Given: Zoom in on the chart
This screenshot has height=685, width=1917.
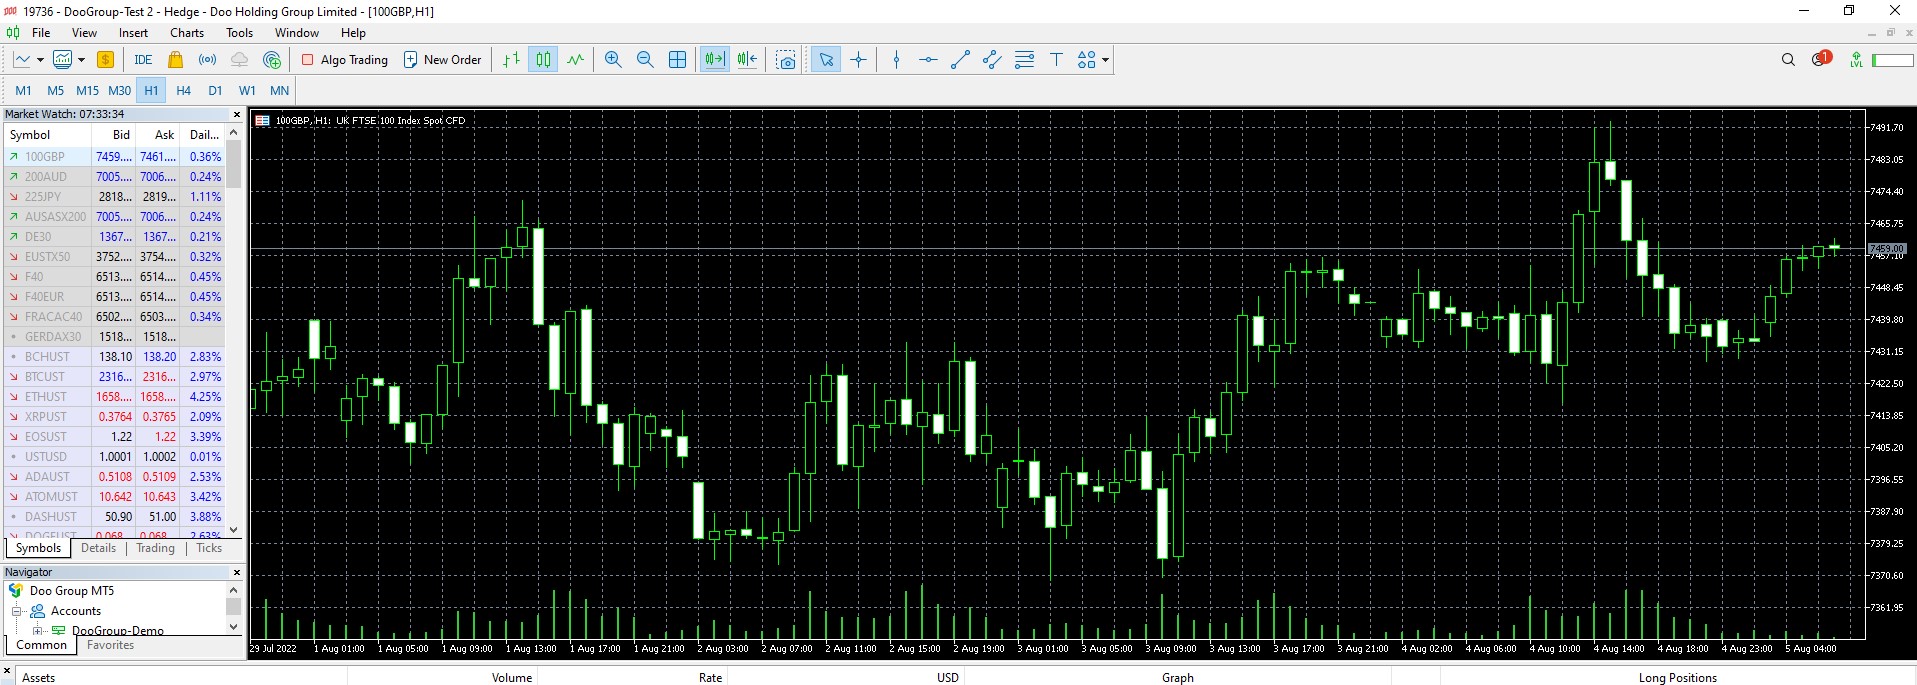Looking at the screenshot, I should 613,60.
